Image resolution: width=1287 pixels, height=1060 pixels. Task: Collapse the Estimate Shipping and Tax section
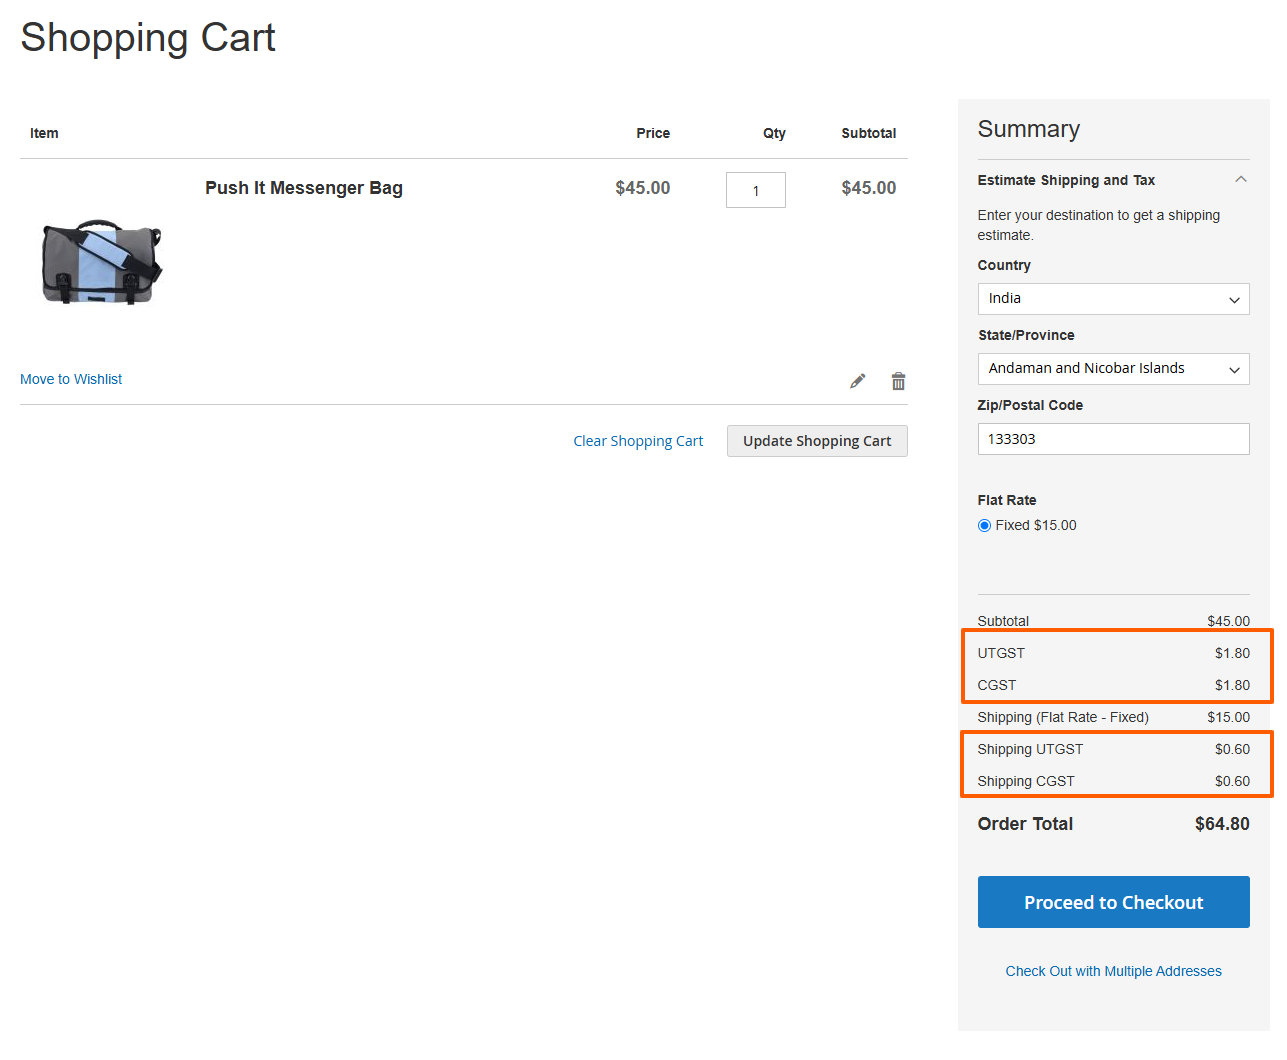(x=1113, y=180)
